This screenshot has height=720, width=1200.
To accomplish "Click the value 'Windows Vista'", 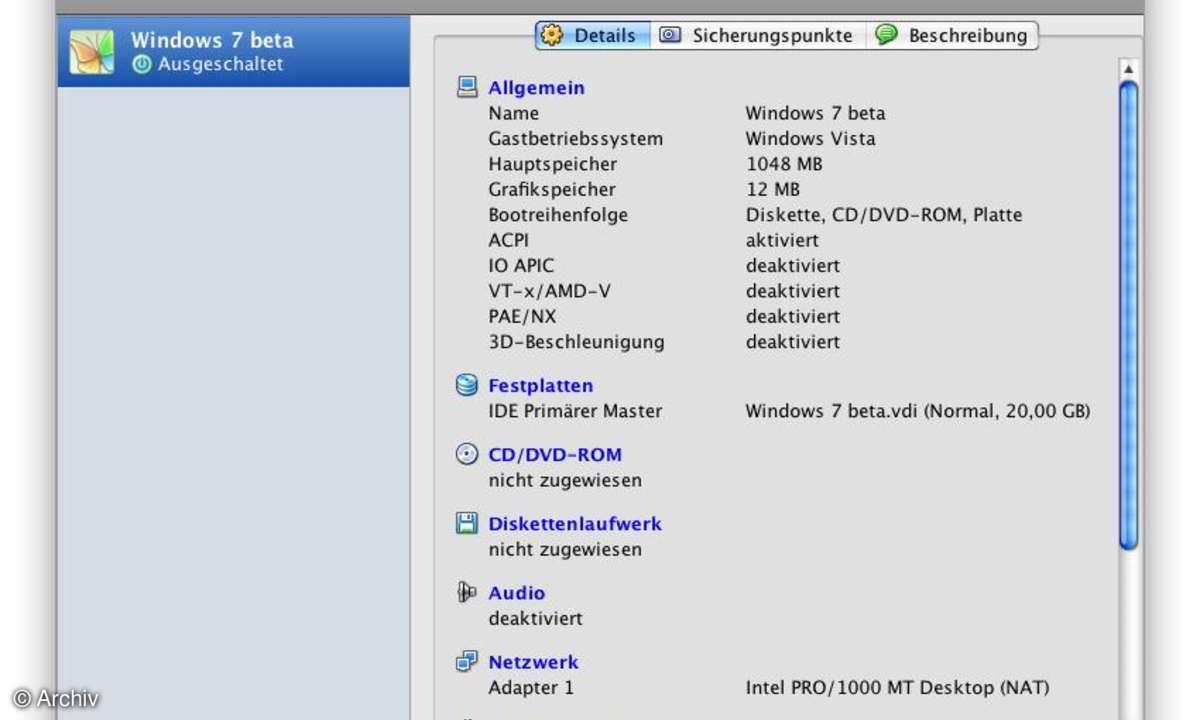I will (811, 139).
